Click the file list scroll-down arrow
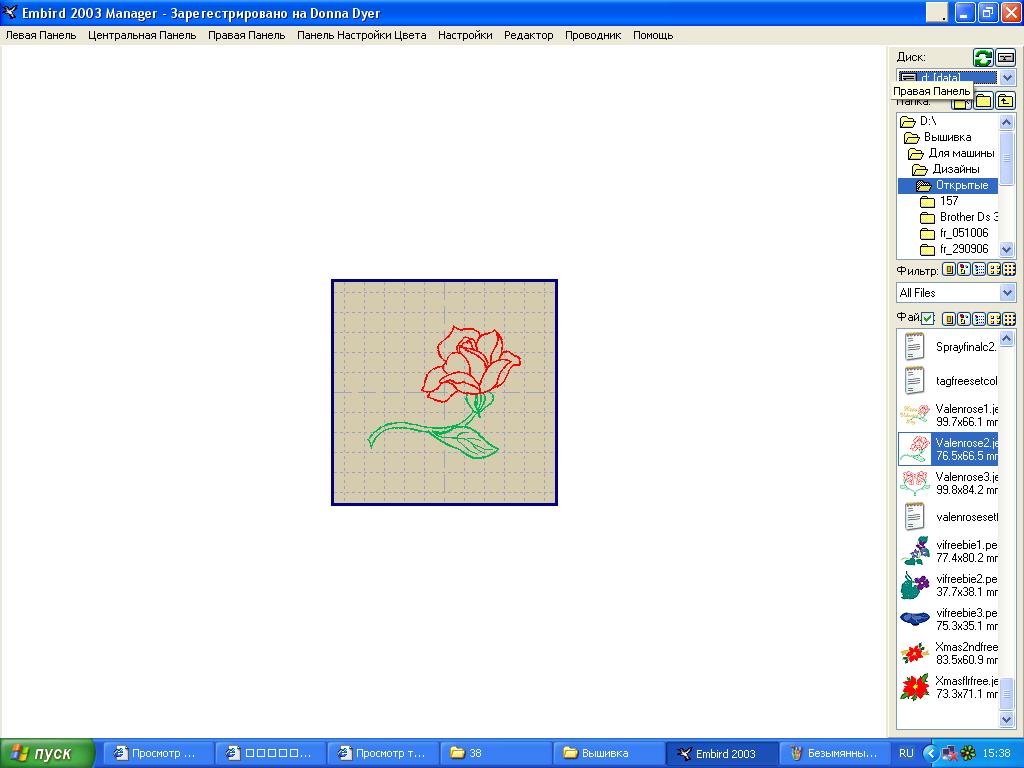1024x768 pixels. [x=1006, y=720]
